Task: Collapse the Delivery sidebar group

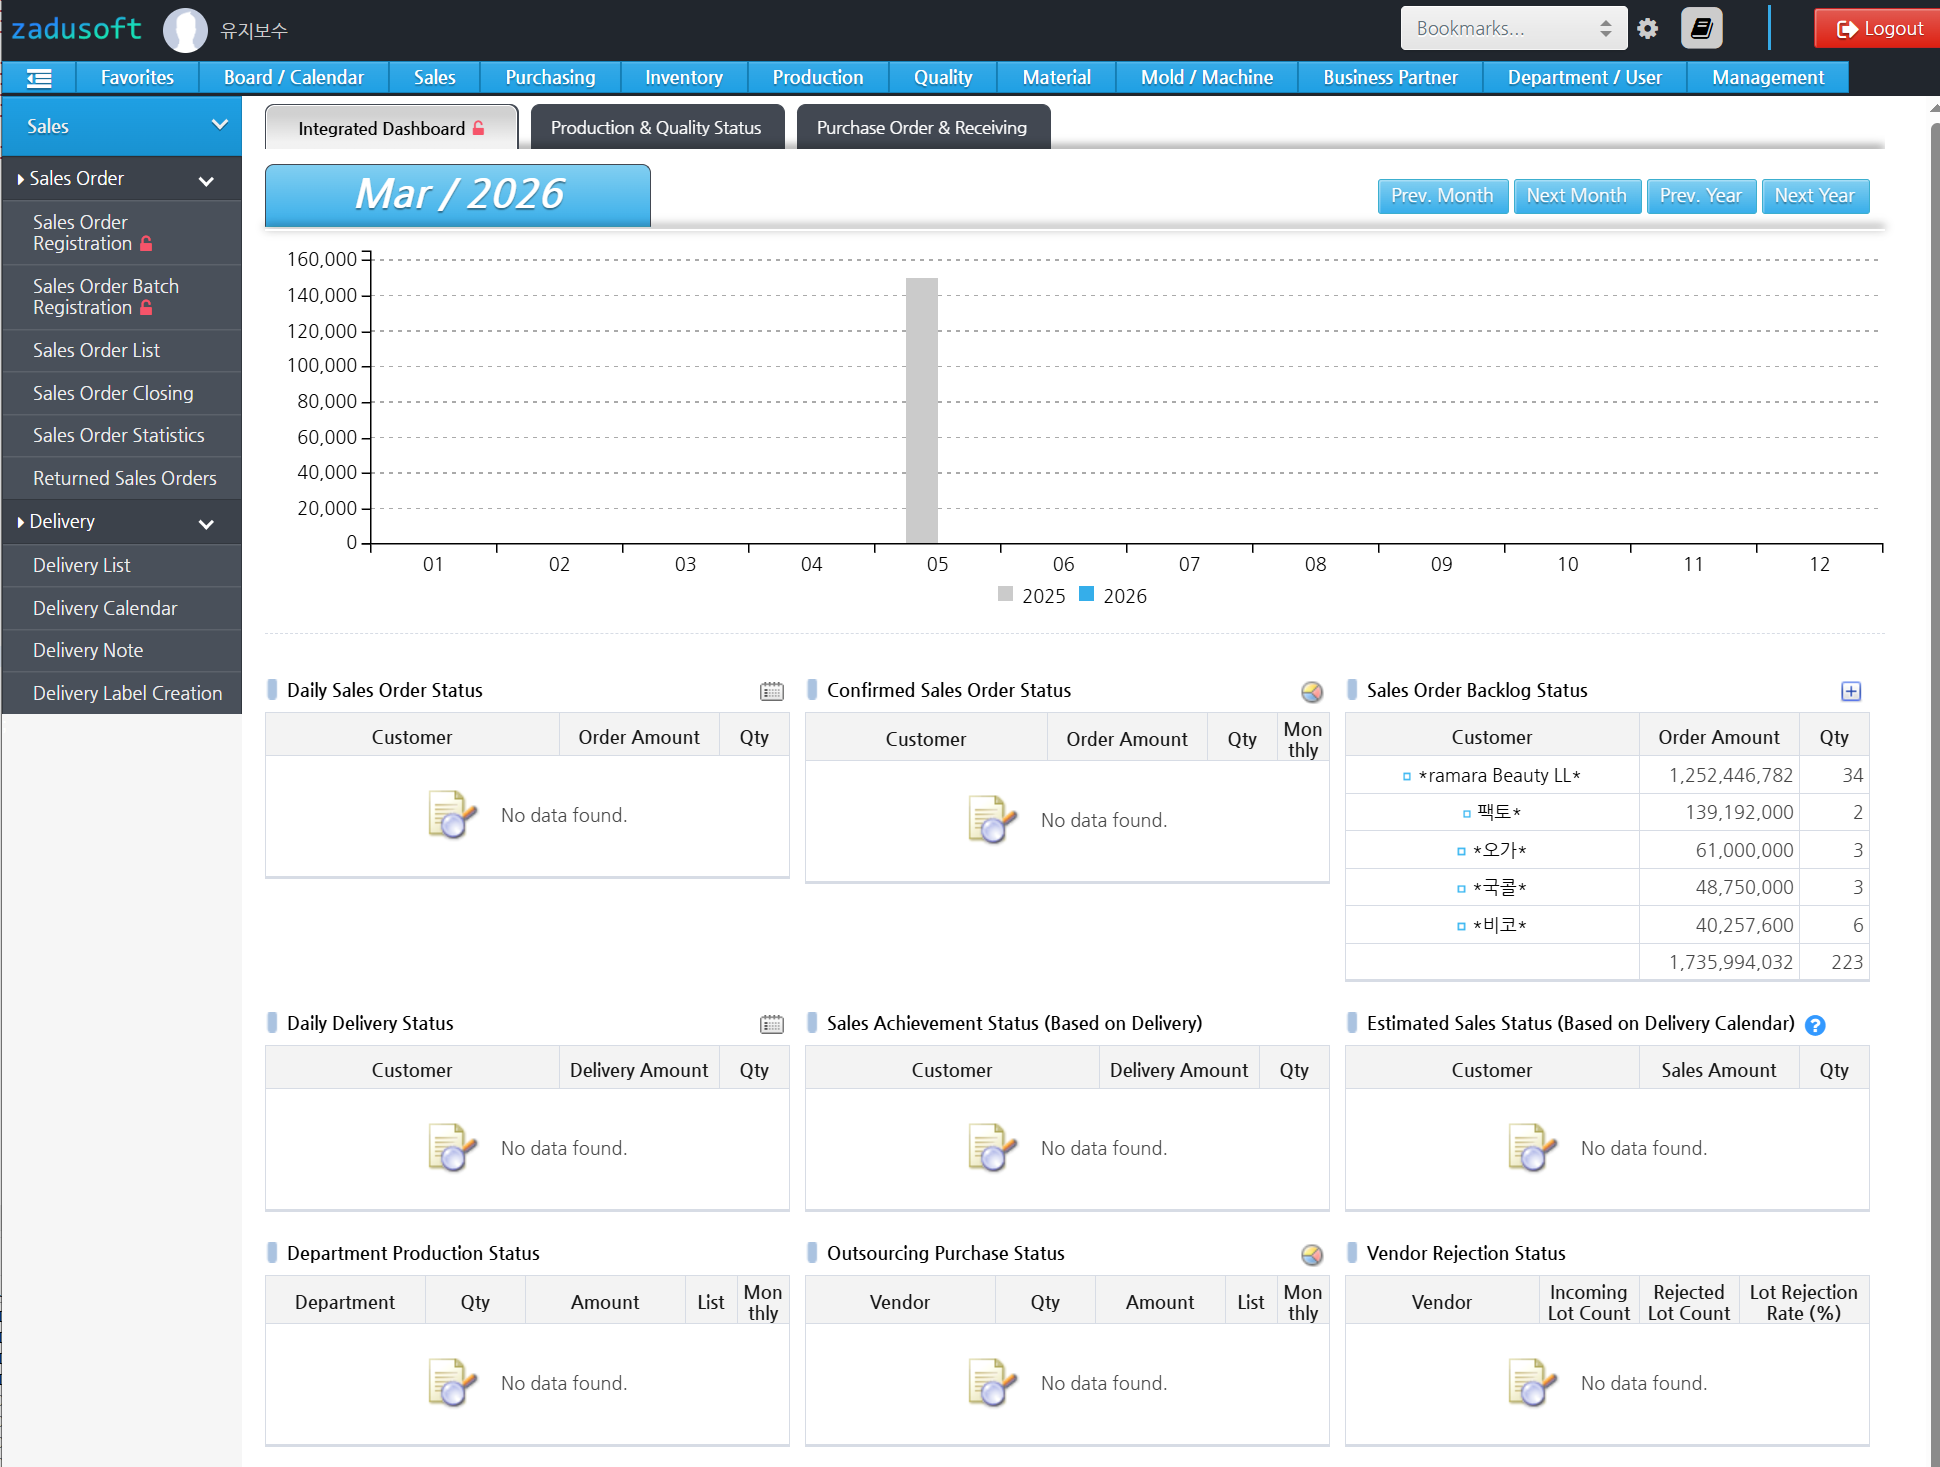Action: click(x=206, y=524)
